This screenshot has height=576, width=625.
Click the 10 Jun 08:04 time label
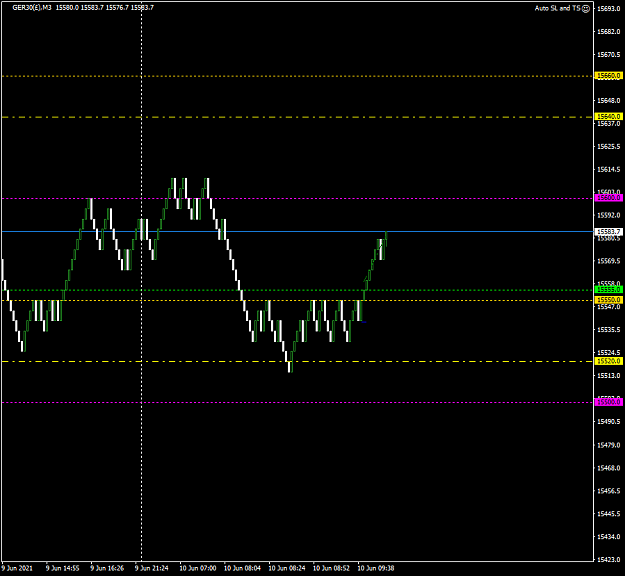(x=242, y=568)
